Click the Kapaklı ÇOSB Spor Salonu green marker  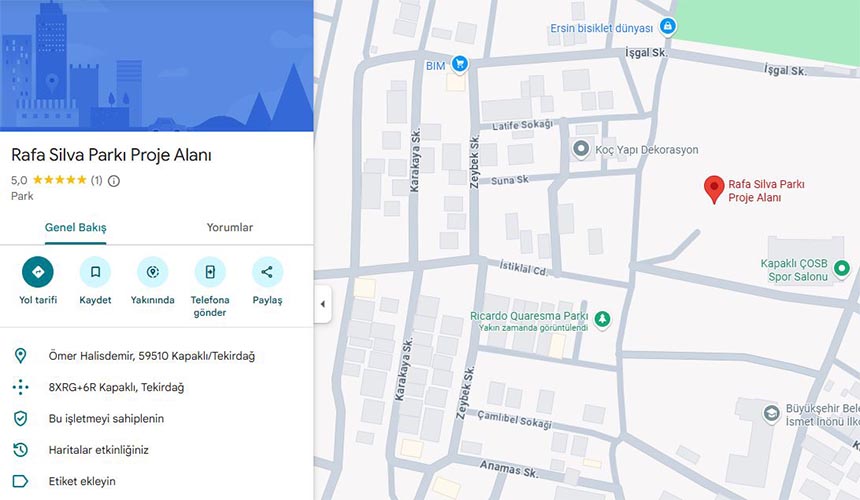[x=841, y=269]
